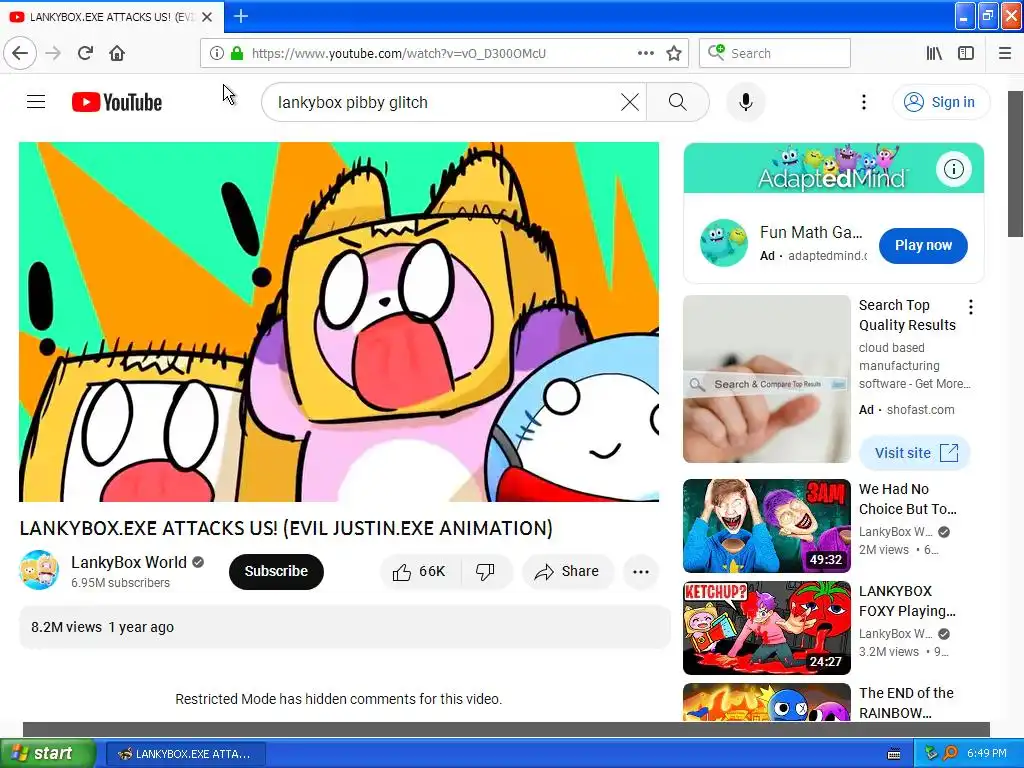Click the page vertical scrollbar thumb
The width and height of the screenshot is (1024, 768).
point(1016,163)
